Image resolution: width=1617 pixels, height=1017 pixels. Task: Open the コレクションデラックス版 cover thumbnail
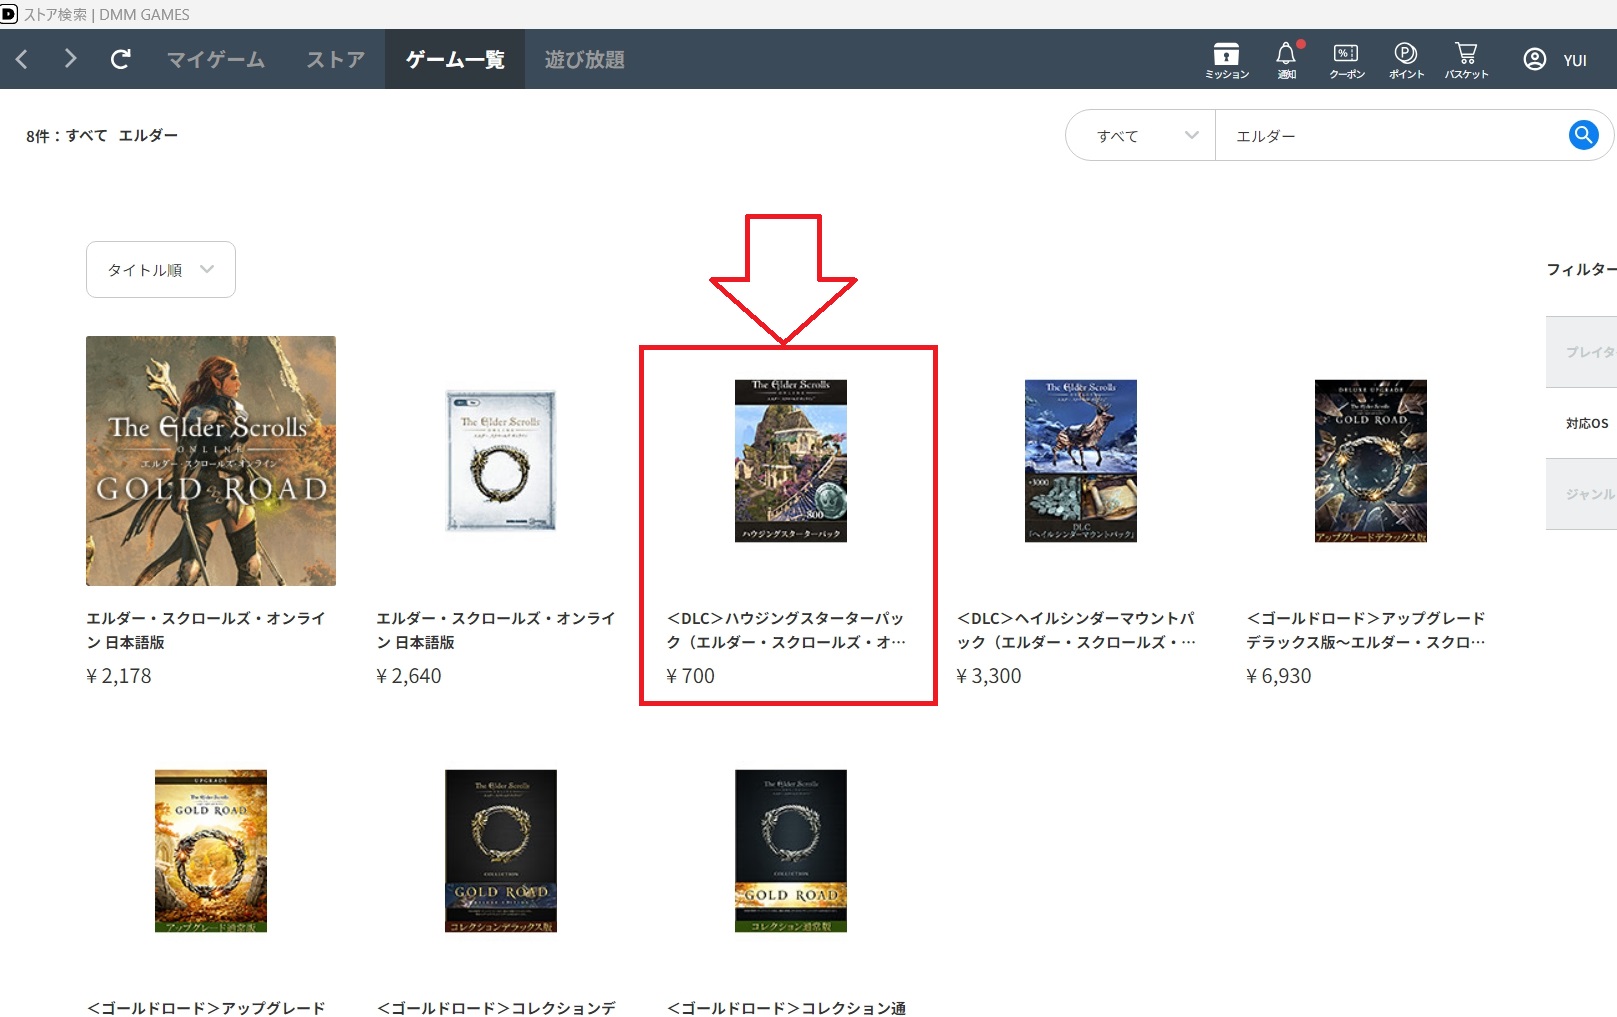click(x=501, y=851)
